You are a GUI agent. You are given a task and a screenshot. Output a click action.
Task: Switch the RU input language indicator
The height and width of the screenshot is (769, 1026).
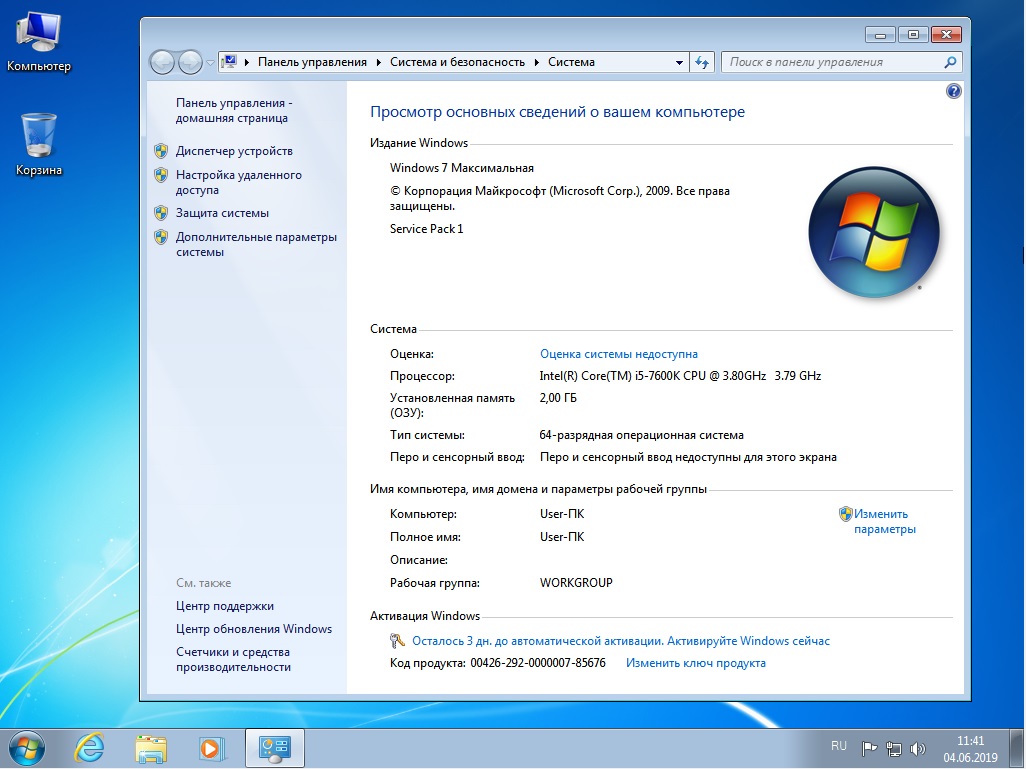pyautogui.click(x=838, y=746)
